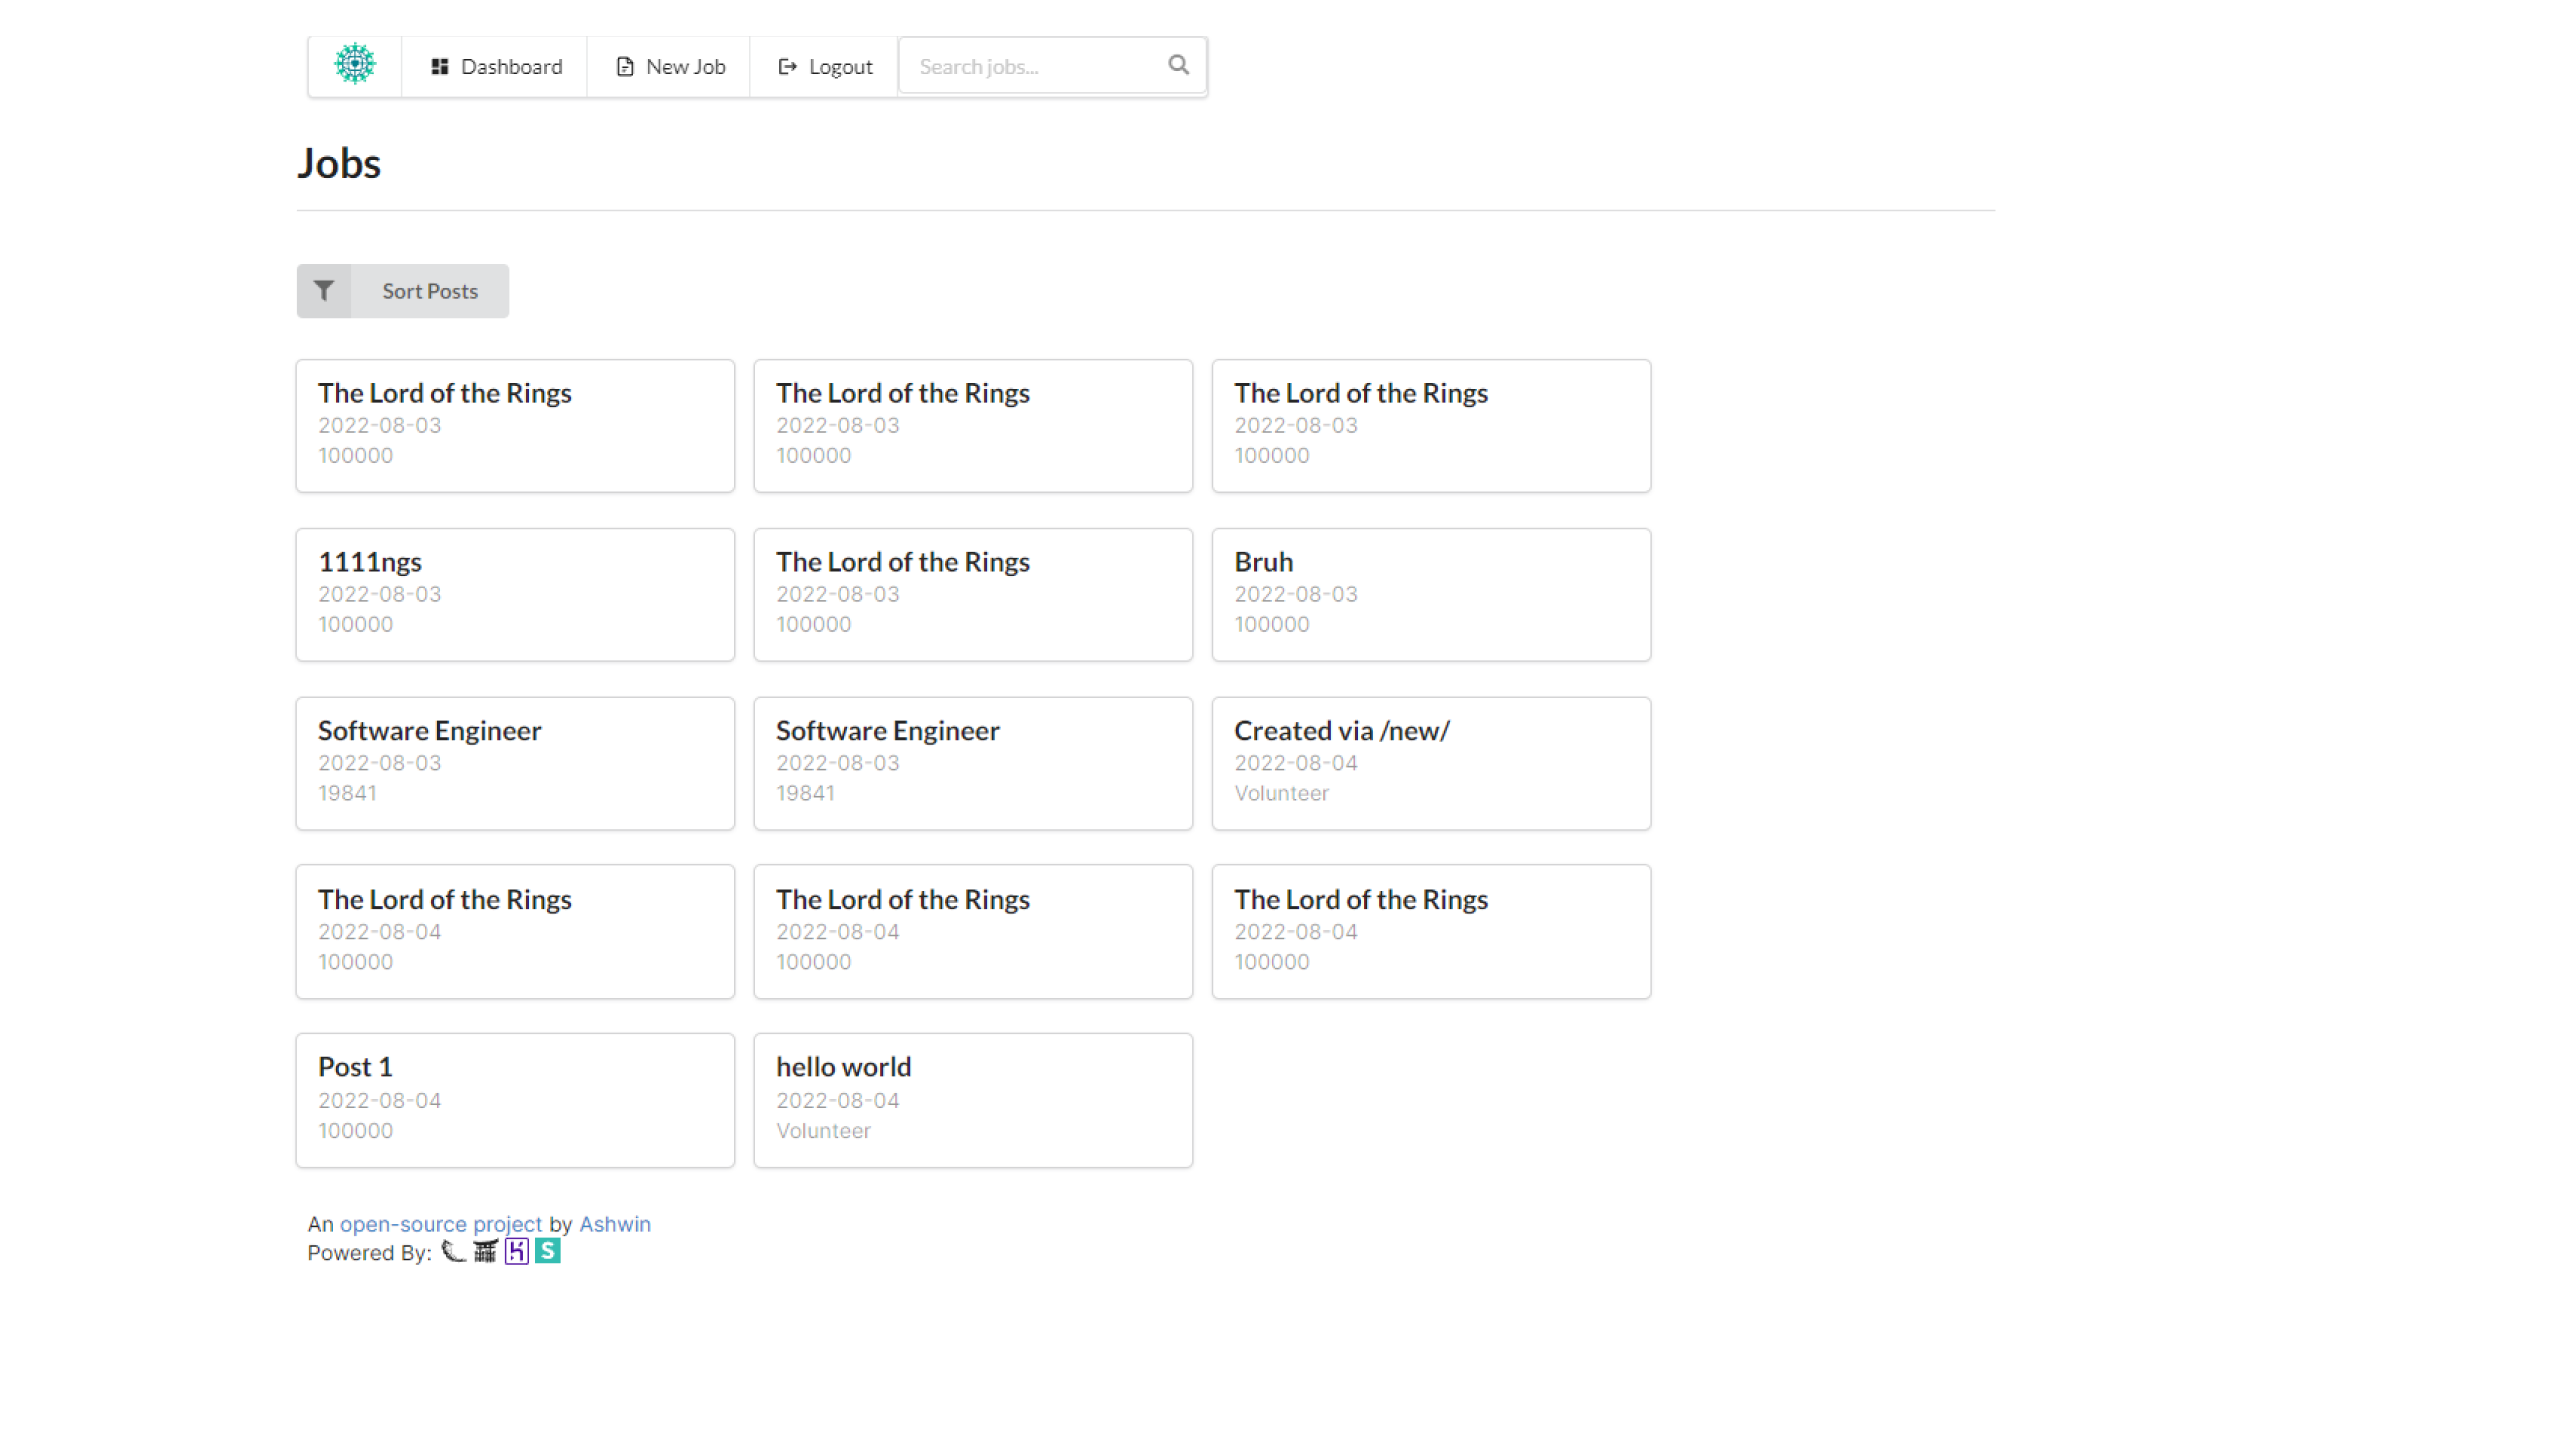Image resolution: width=2560 pixels, height=1440 pixels.
Task: Open the Post 1 job card
Action: tap(515, 1100)
